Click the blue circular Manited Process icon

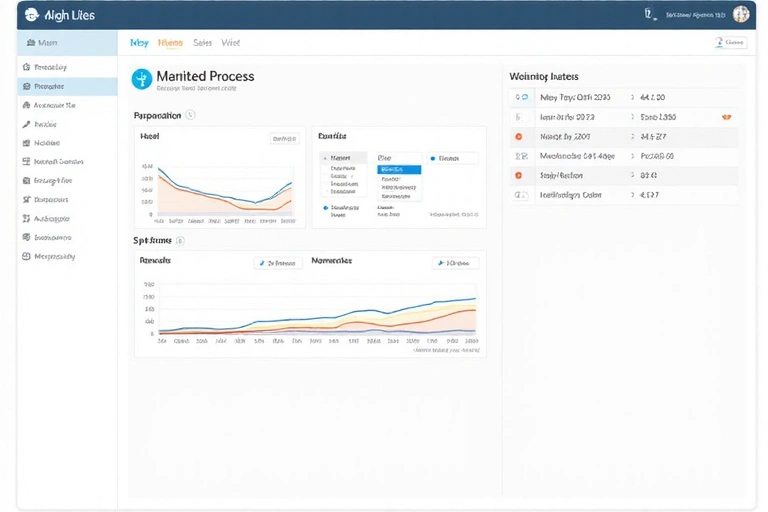141,78
